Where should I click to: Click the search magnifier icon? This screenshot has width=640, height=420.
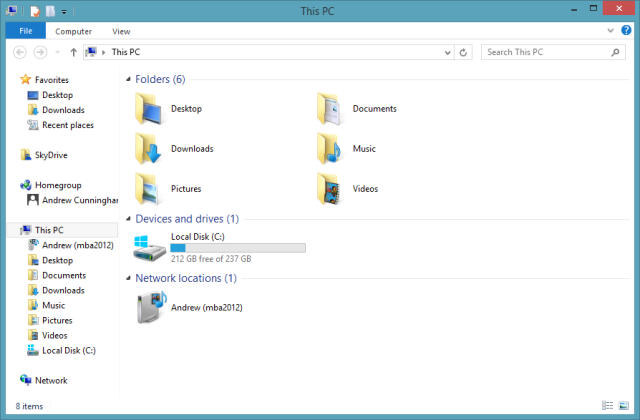(615, 52)
